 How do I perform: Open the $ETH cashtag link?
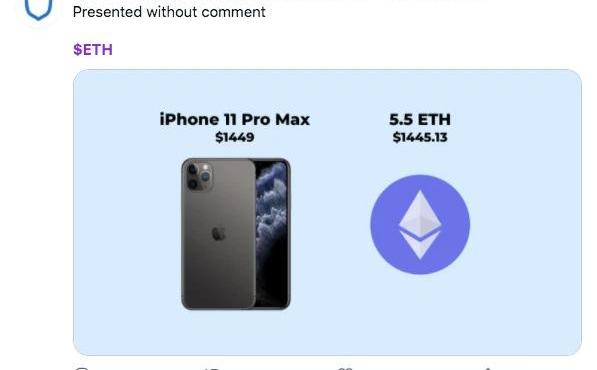(x=93, y=50)
